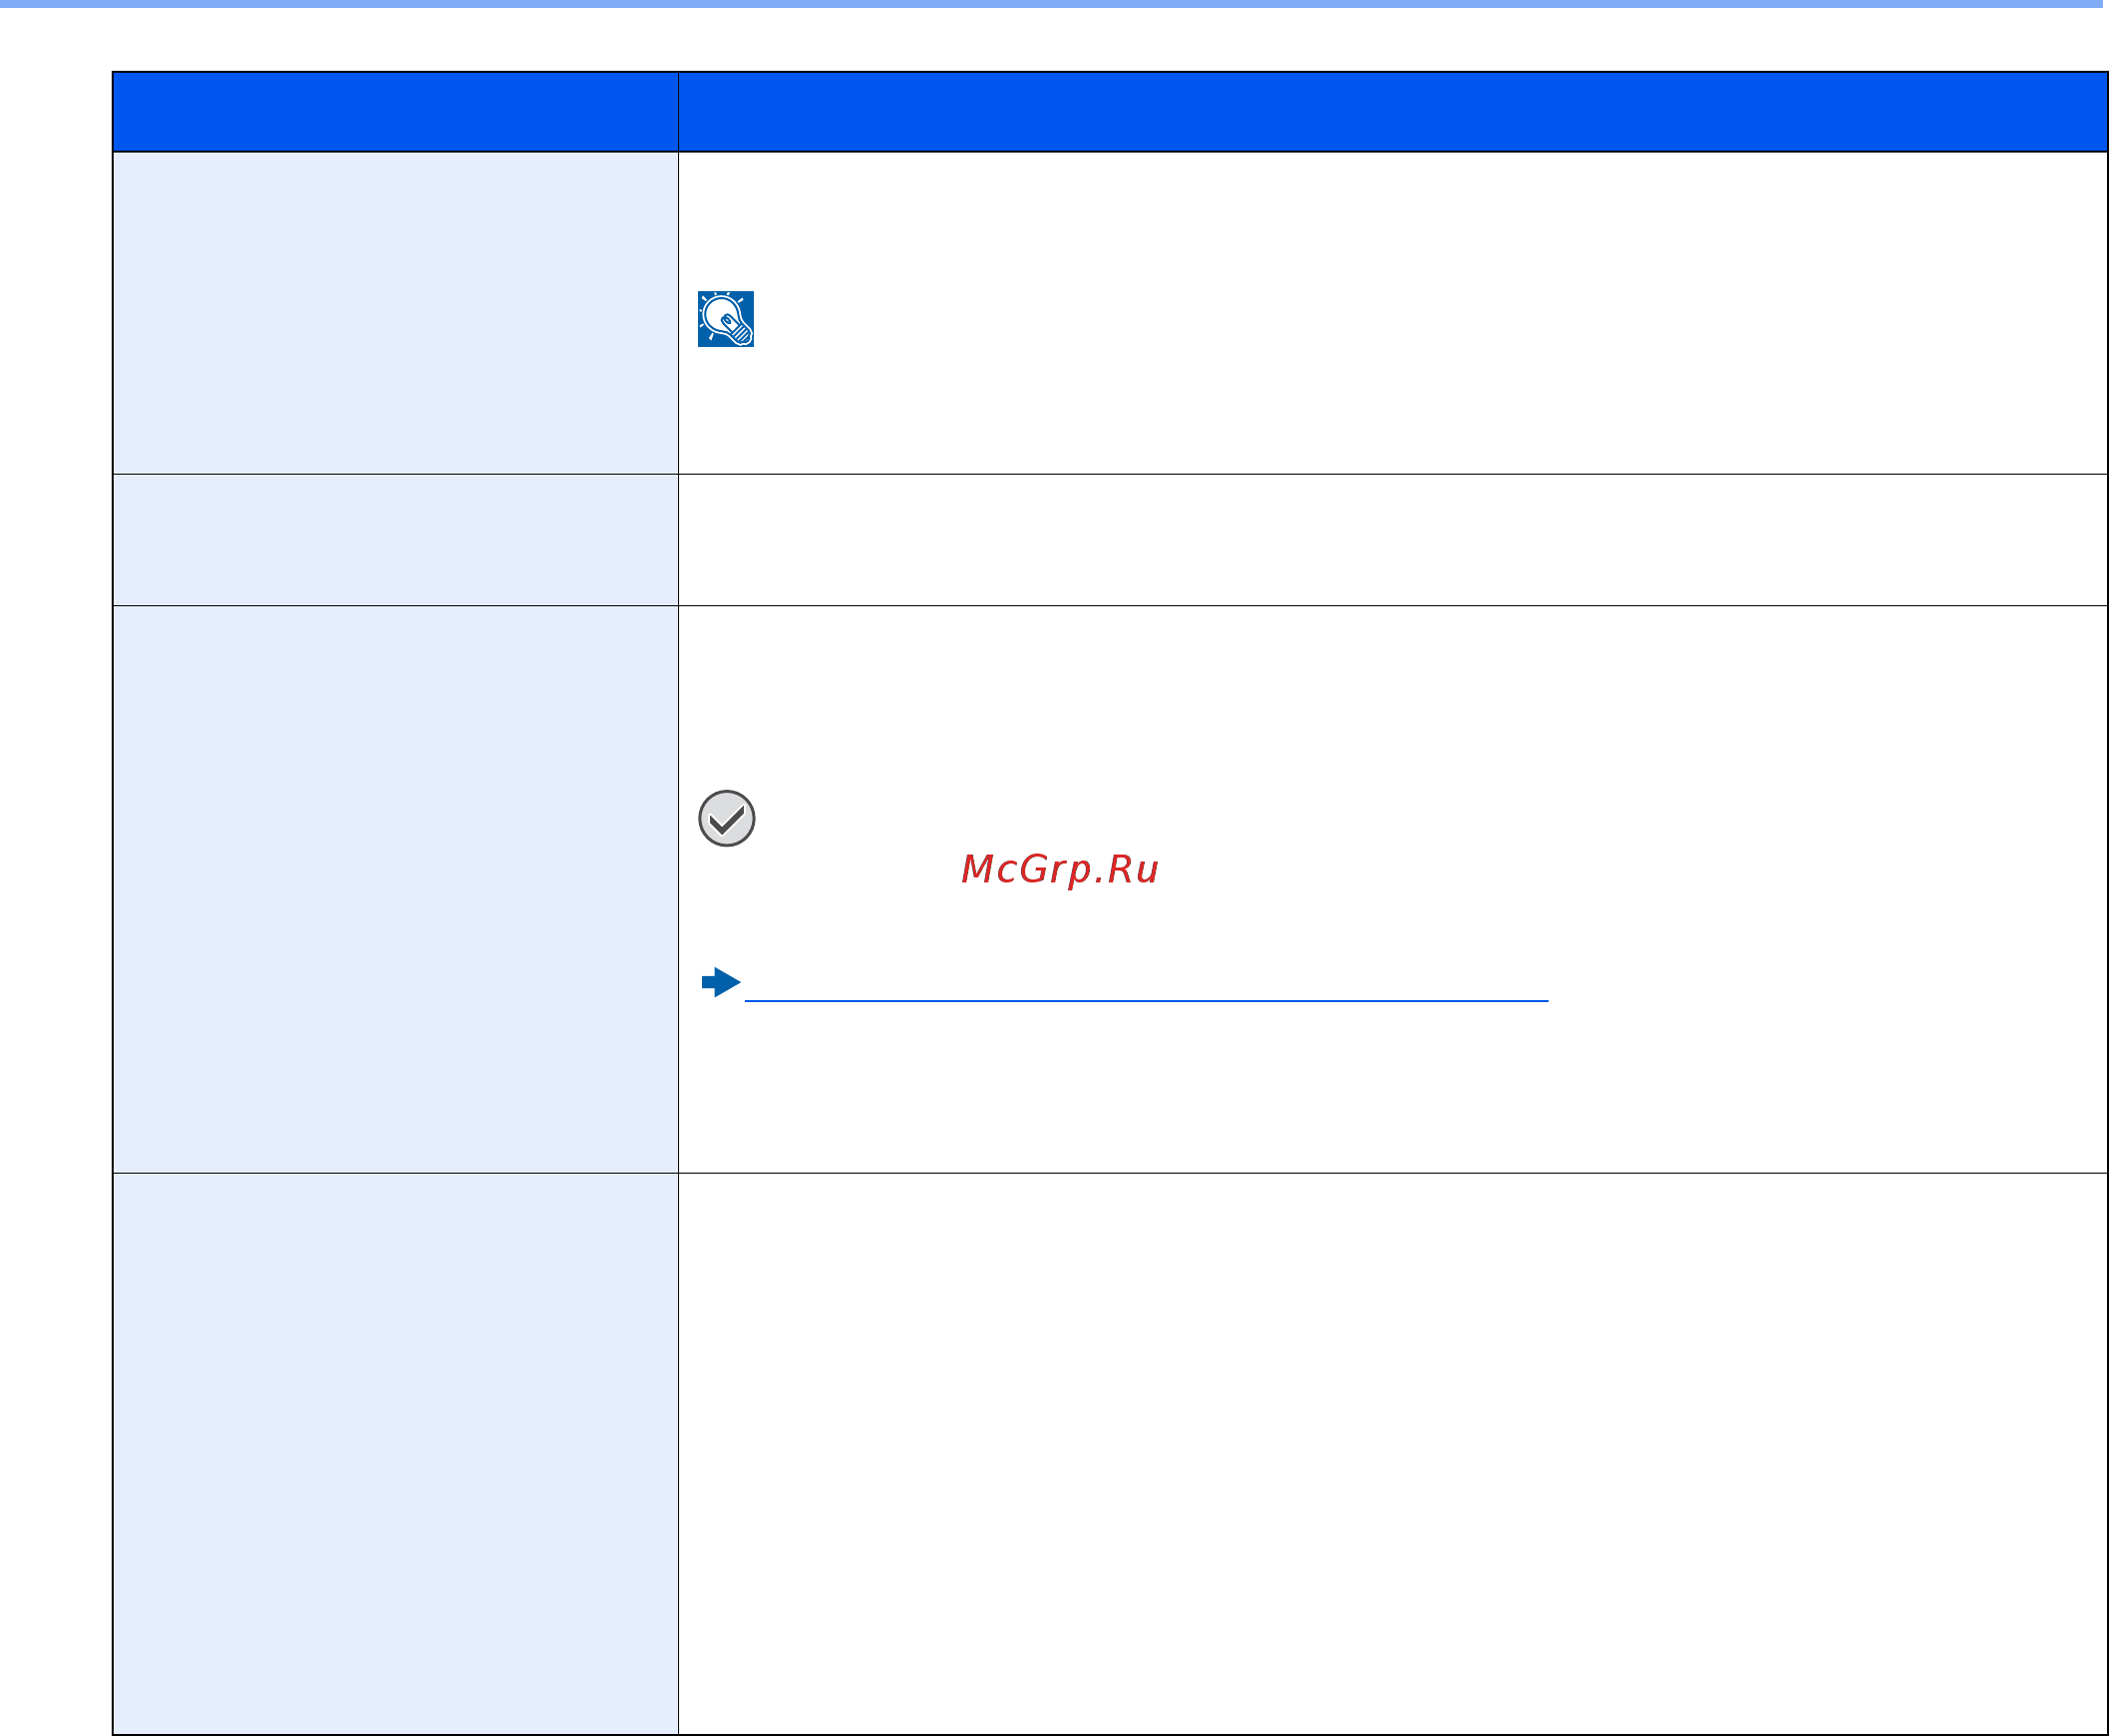
Task: Click the thin light-blue strip at page top
Action: [1054, 4]
